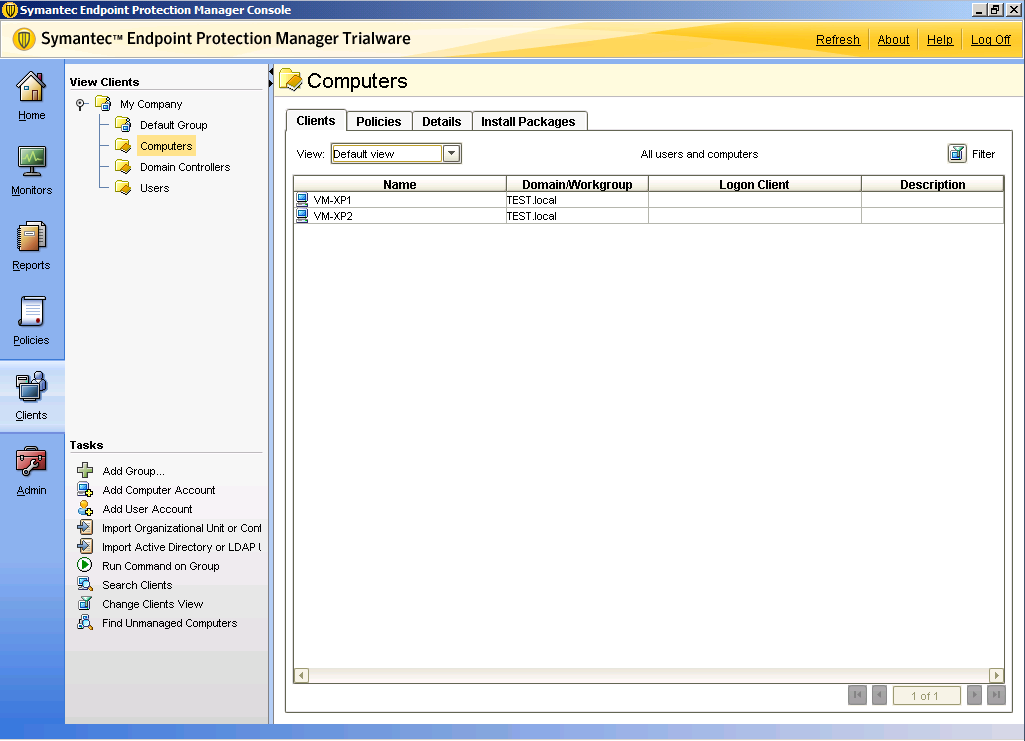Click the Default Group folder icon

click(123, 124)
